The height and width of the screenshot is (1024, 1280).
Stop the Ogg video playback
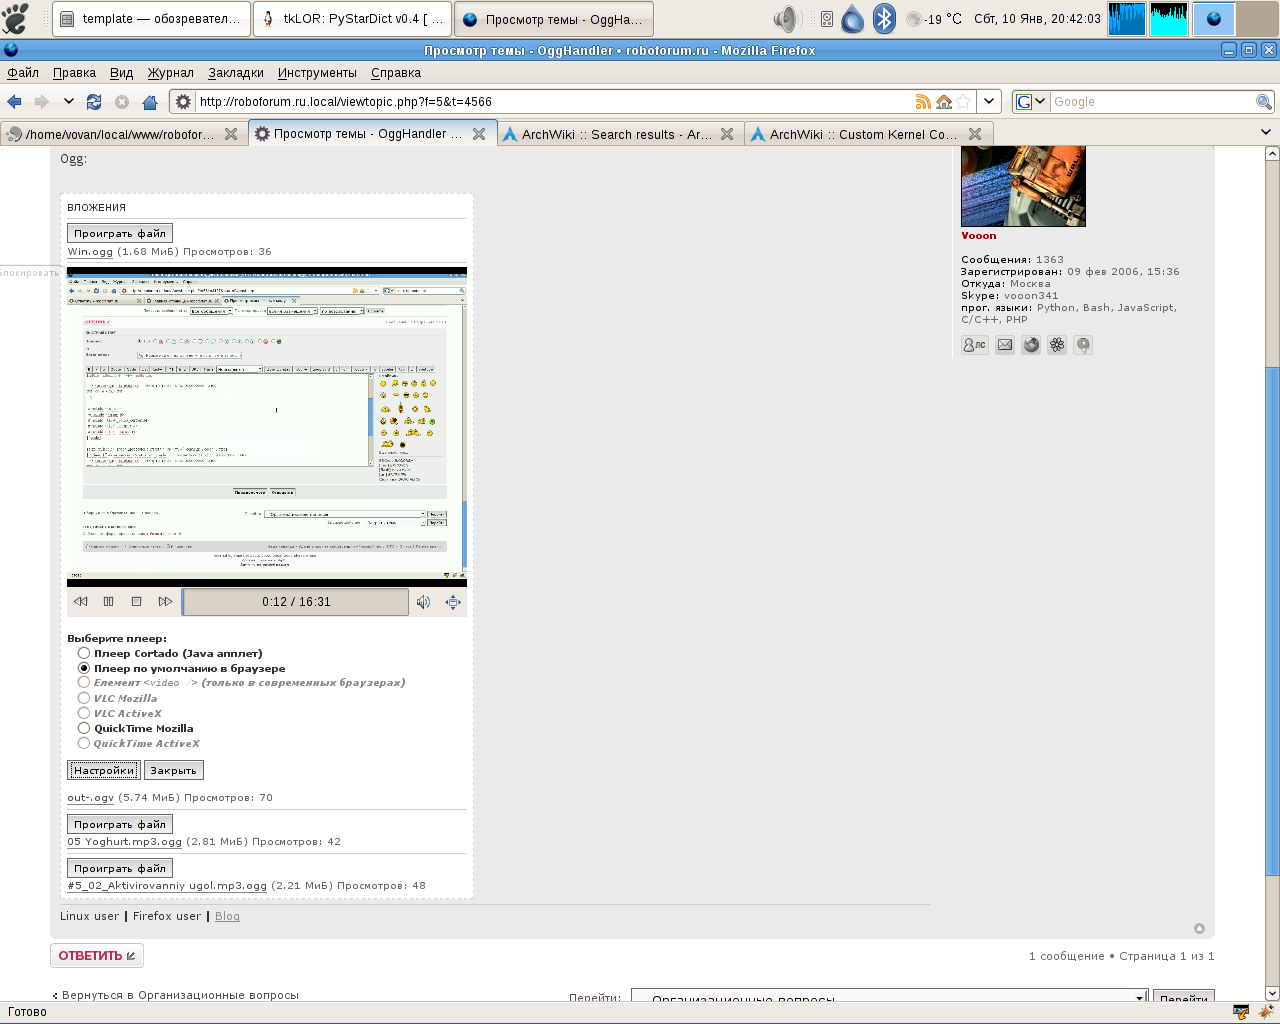click(x=137, y=602)
